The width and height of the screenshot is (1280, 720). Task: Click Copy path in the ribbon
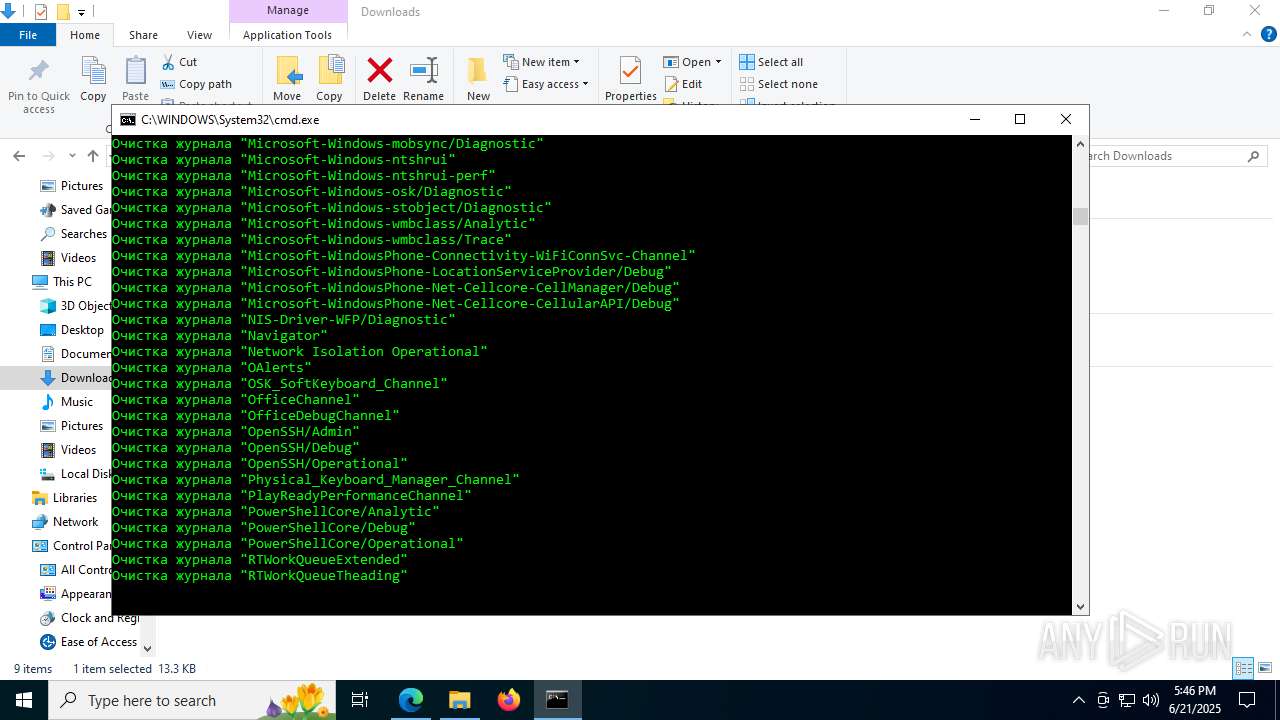[x=196, y=84]
